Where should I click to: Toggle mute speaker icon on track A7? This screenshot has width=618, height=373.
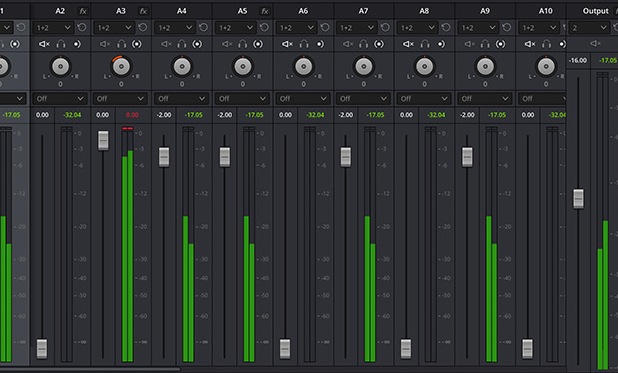[347, 44]
